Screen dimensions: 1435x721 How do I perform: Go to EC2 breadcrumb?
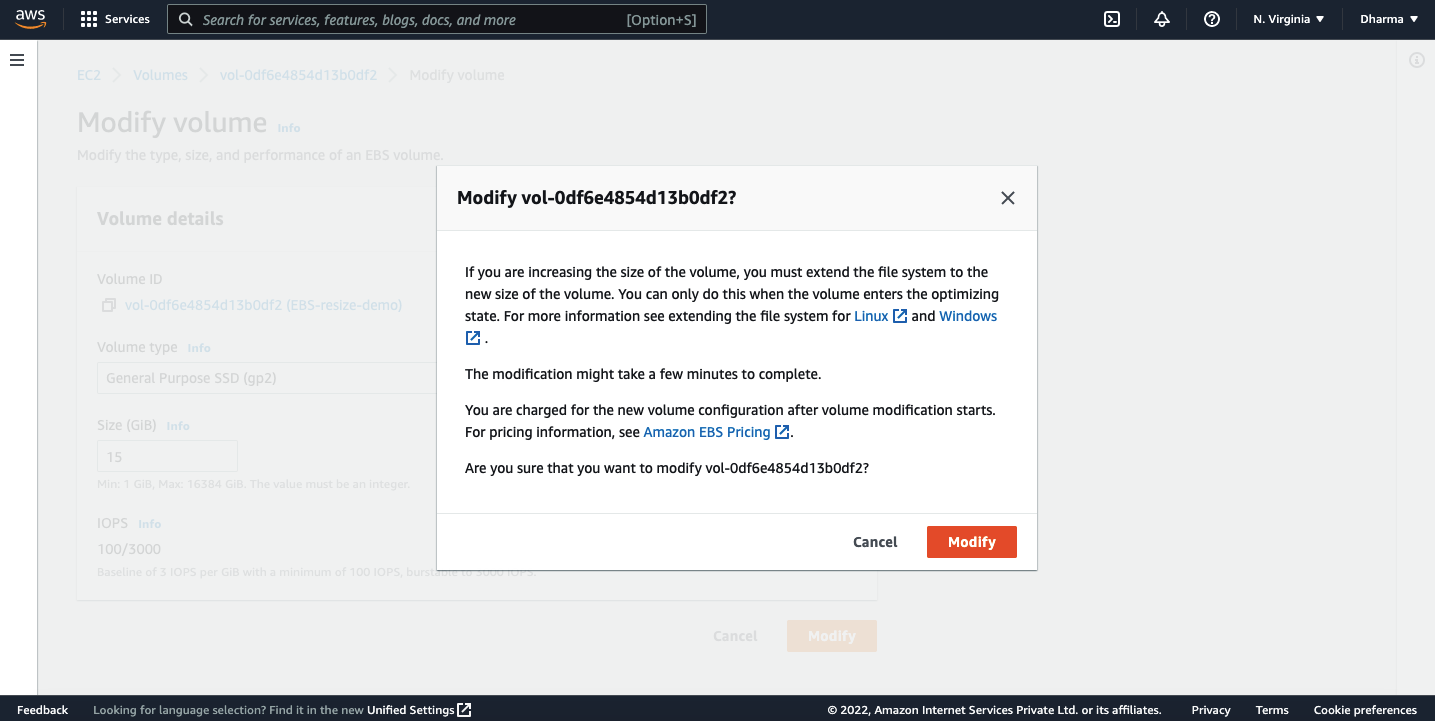click(x=89, y=75)
